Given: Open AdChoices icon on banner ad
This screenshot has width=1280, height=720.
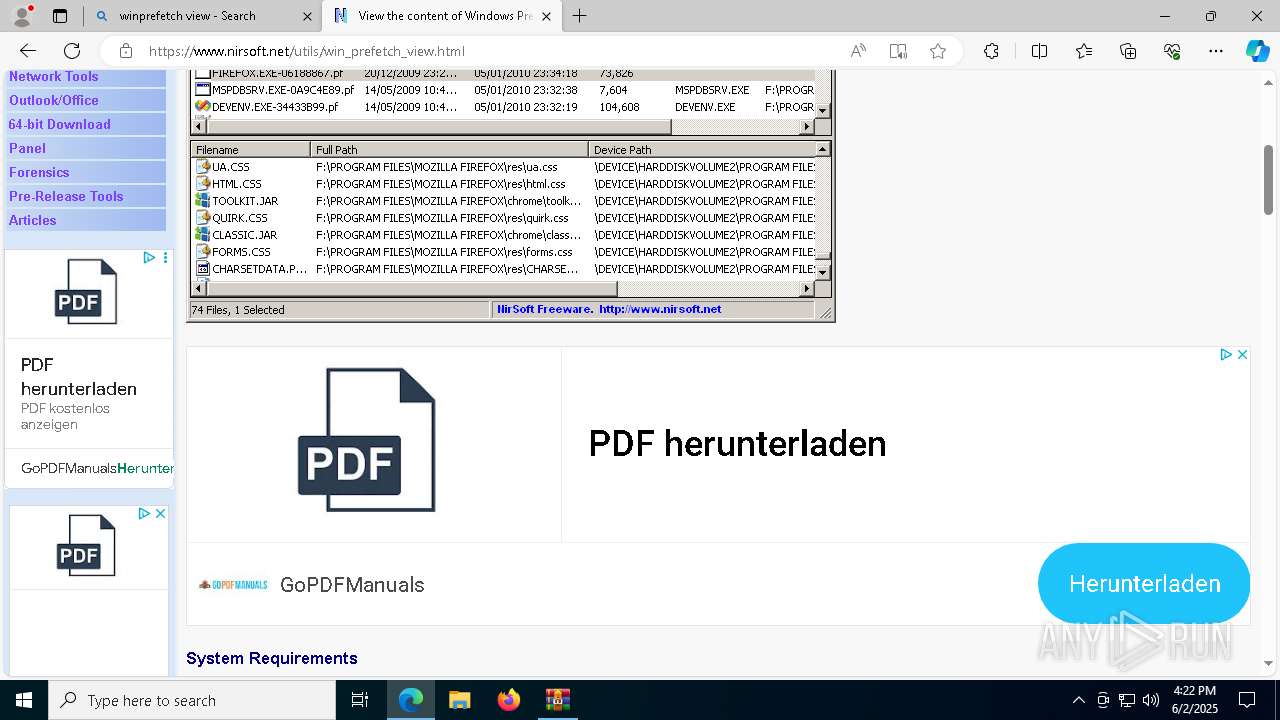Looking at the screenshot, I should click(x=1226, y=354).
